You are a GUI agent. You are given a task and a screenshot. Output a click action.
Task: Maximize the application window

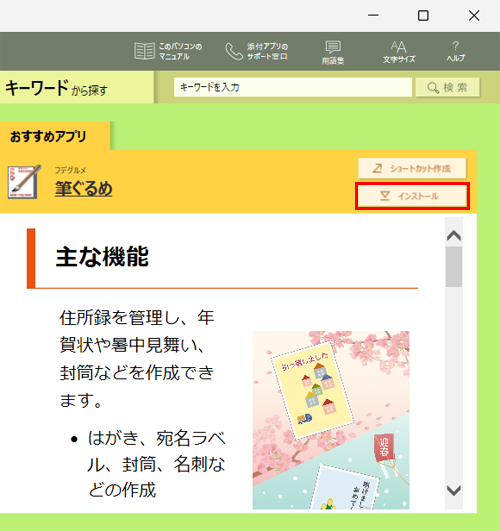[423, 16]
